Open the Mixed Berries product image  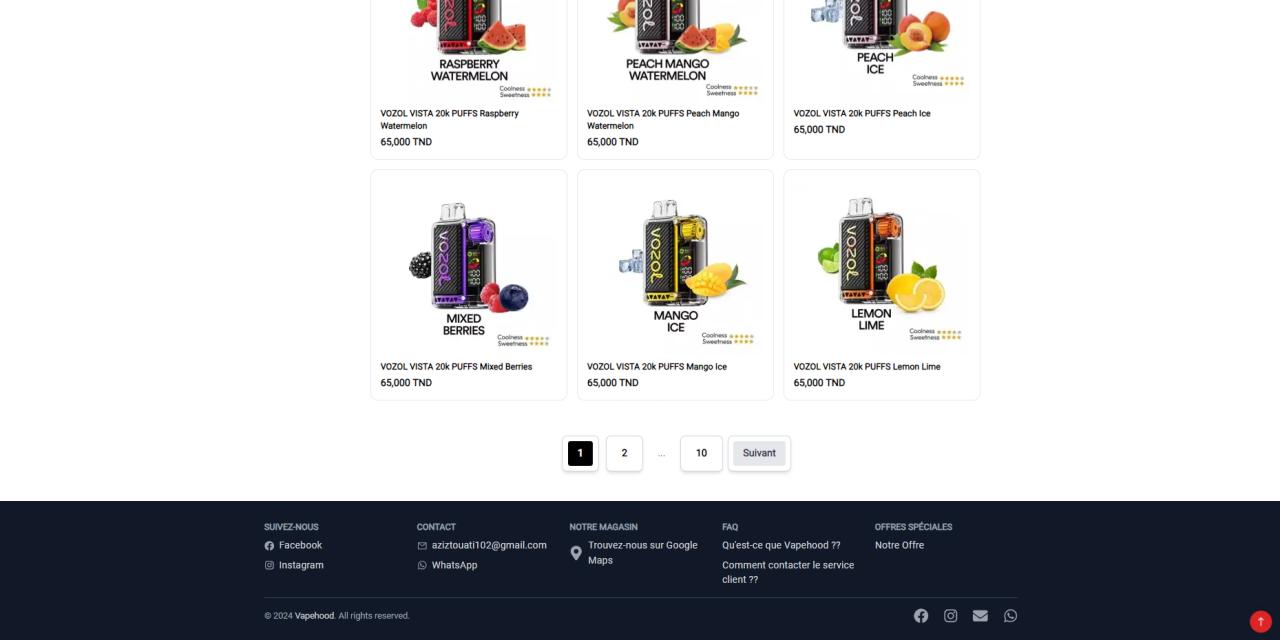pos(469,266)
